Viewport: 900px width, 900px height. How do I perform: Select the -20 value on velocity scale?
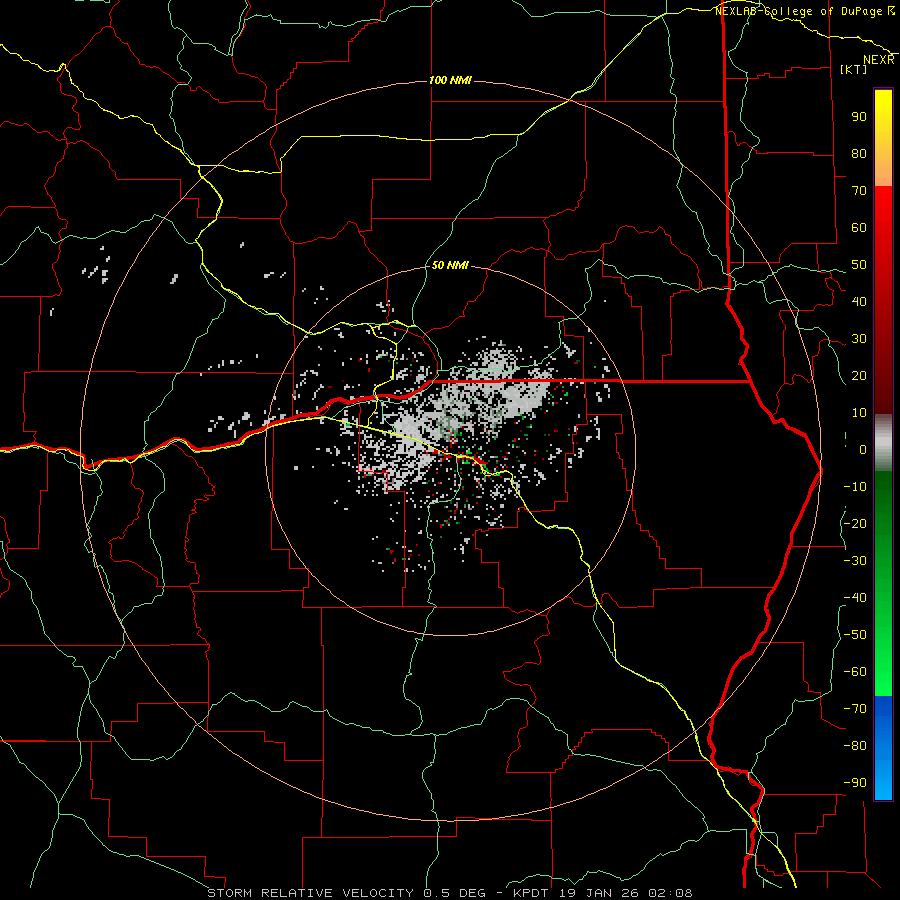pos(855,524)
